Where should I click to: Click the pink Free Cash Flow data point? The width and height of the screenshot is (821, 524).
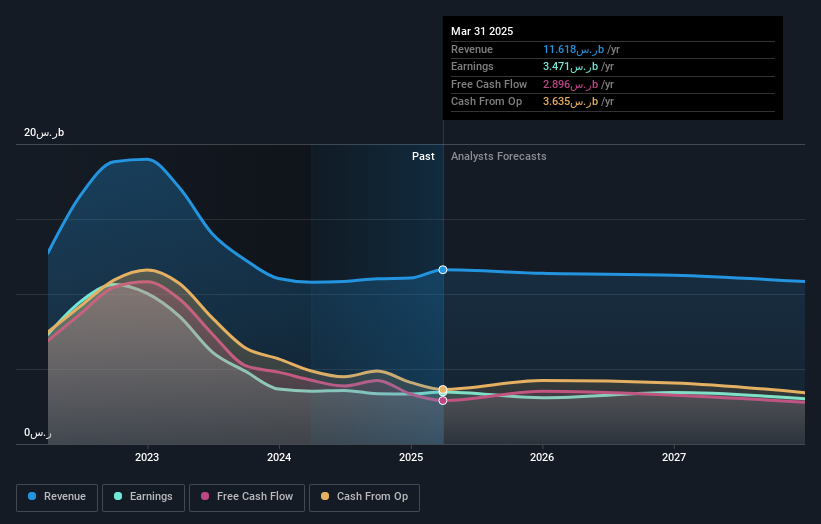point(443,400)
